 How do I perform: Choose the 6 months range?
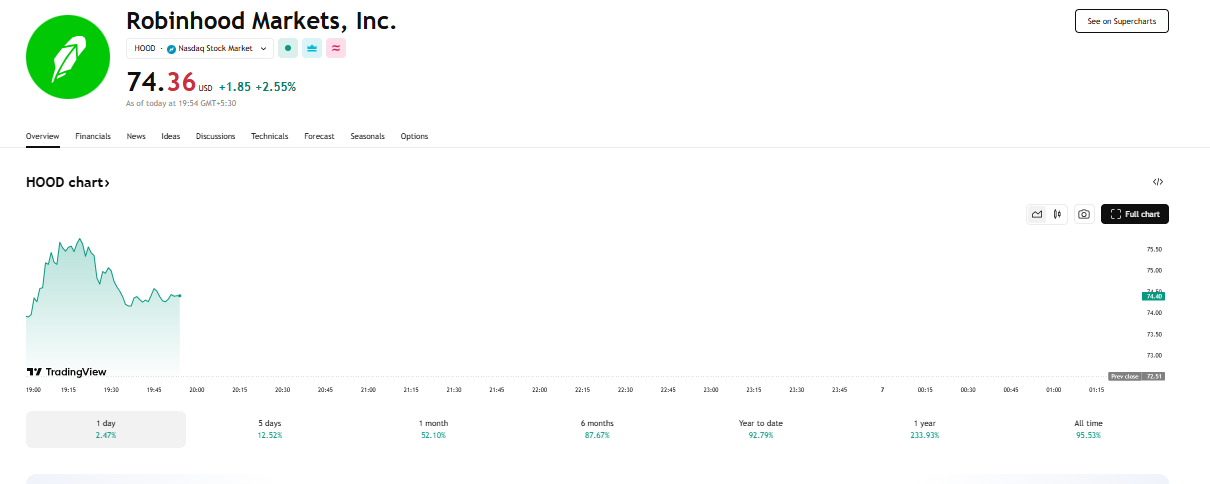pyautogui.click(x=597, y=429)
